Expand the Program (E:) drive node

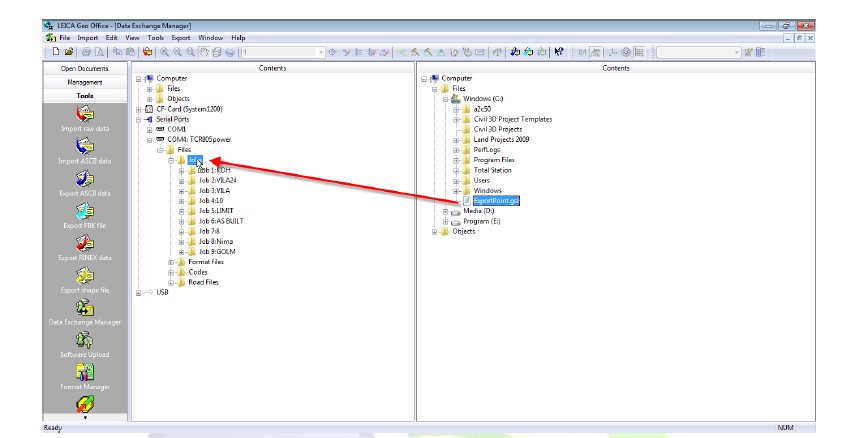click(x=445, y=222)
